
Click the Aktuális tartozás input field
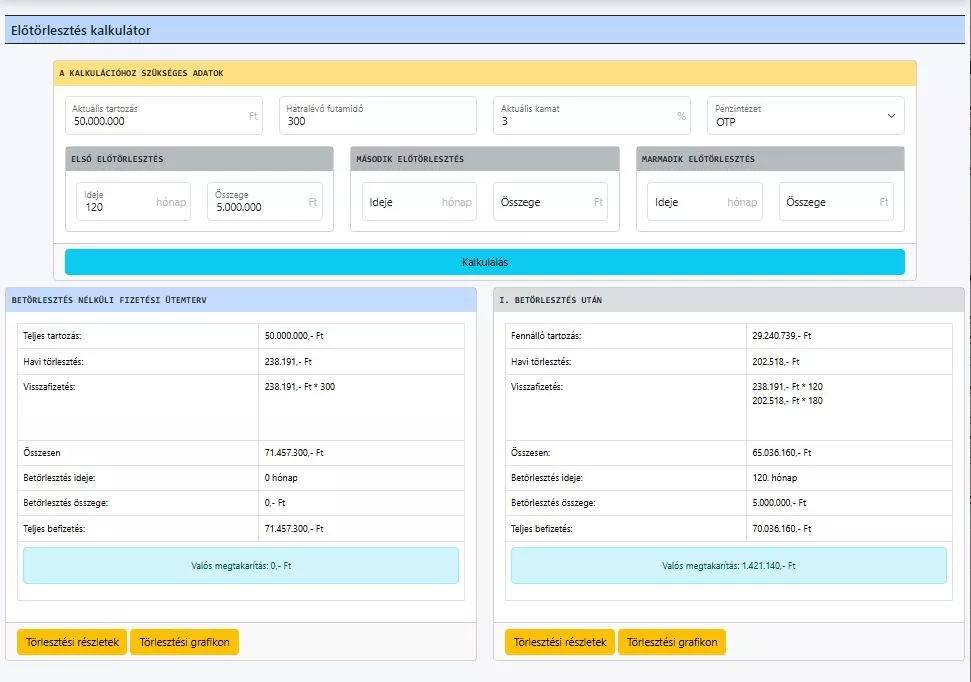click(165, 116)
